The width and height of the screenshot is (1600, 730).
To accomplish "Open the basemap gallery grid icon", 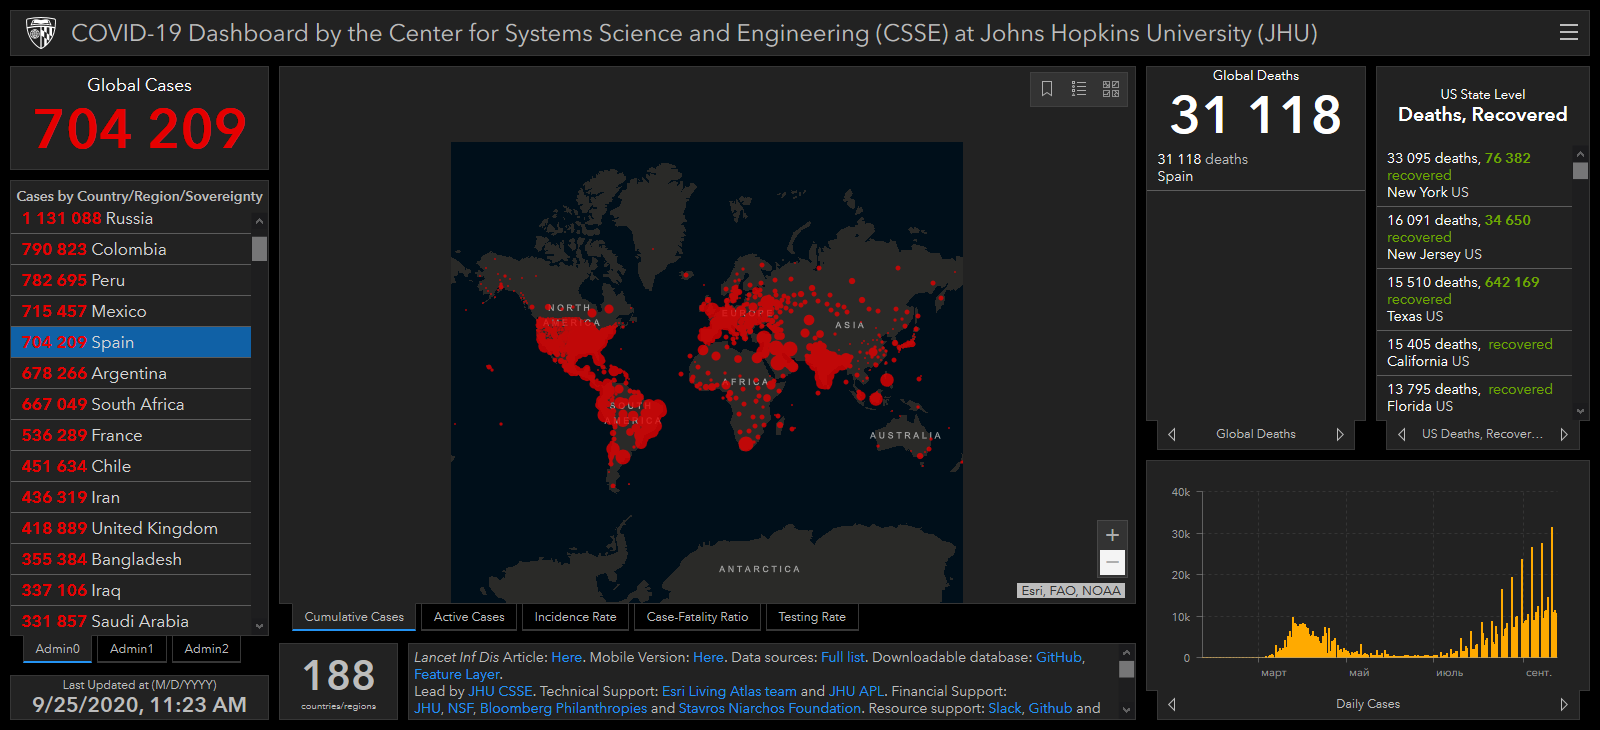I will pyautogui.click(x=1111, y=89).
